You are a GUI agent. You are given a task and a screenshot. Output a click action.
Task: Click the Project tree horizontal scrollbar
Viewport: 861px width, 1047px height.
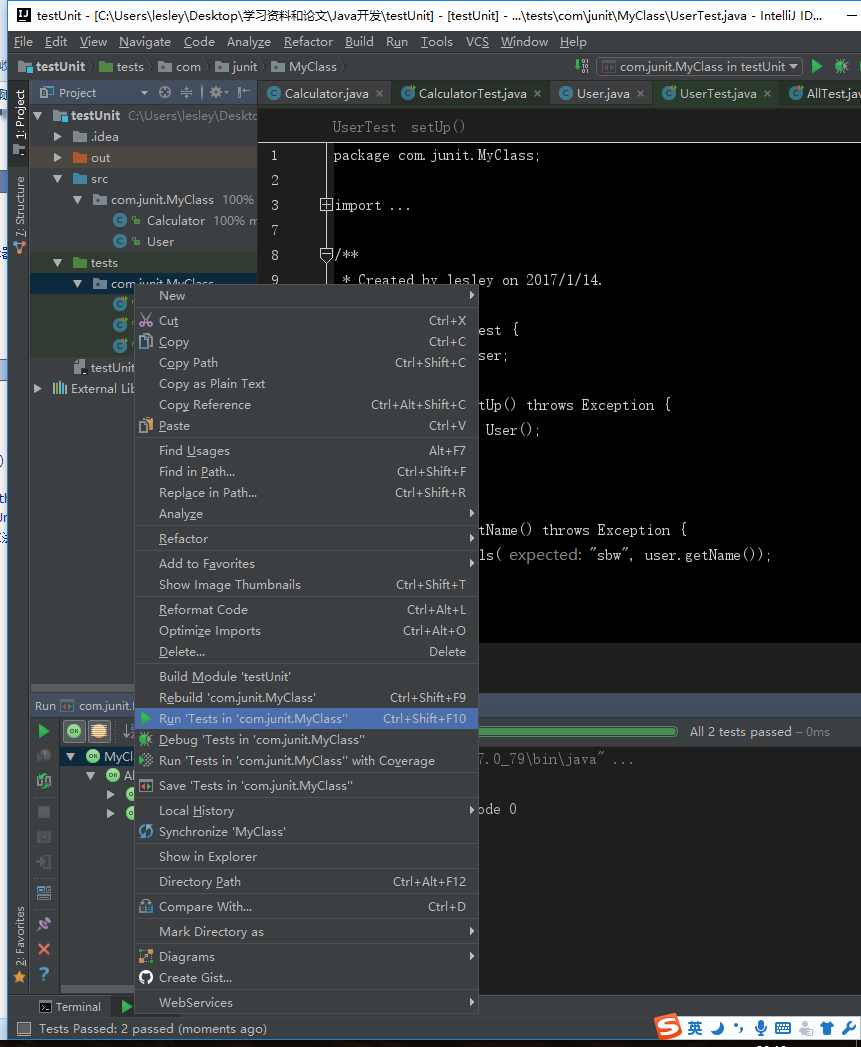click(83, 688)
